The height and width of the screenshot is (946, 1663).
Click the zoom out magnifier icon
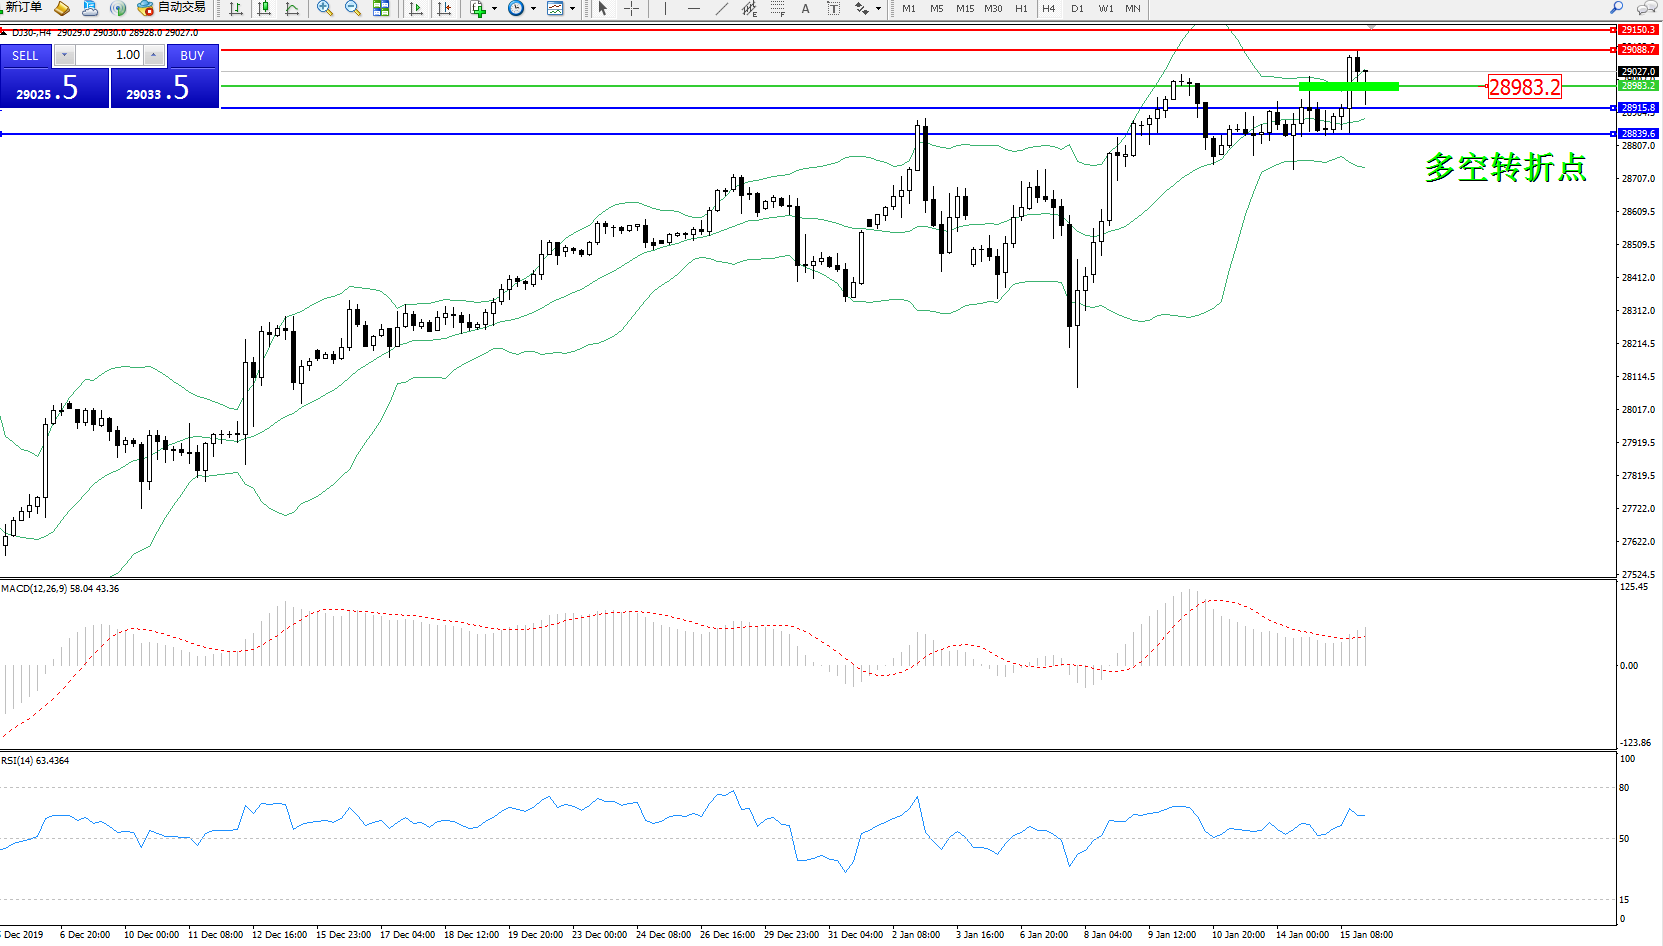click(353, 9)
